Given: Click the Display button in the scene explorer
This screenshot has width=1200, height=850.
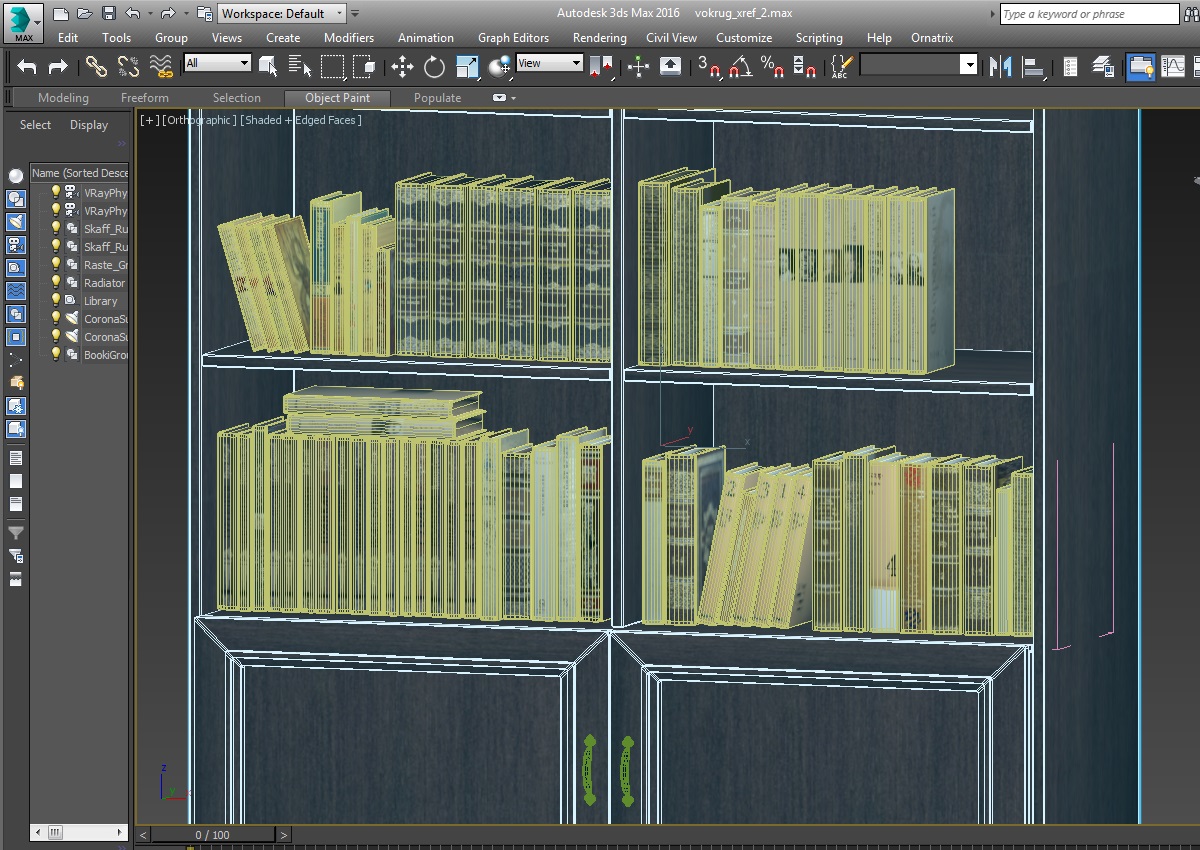Looking at the screenshot, I should click(x=89, y=125).
